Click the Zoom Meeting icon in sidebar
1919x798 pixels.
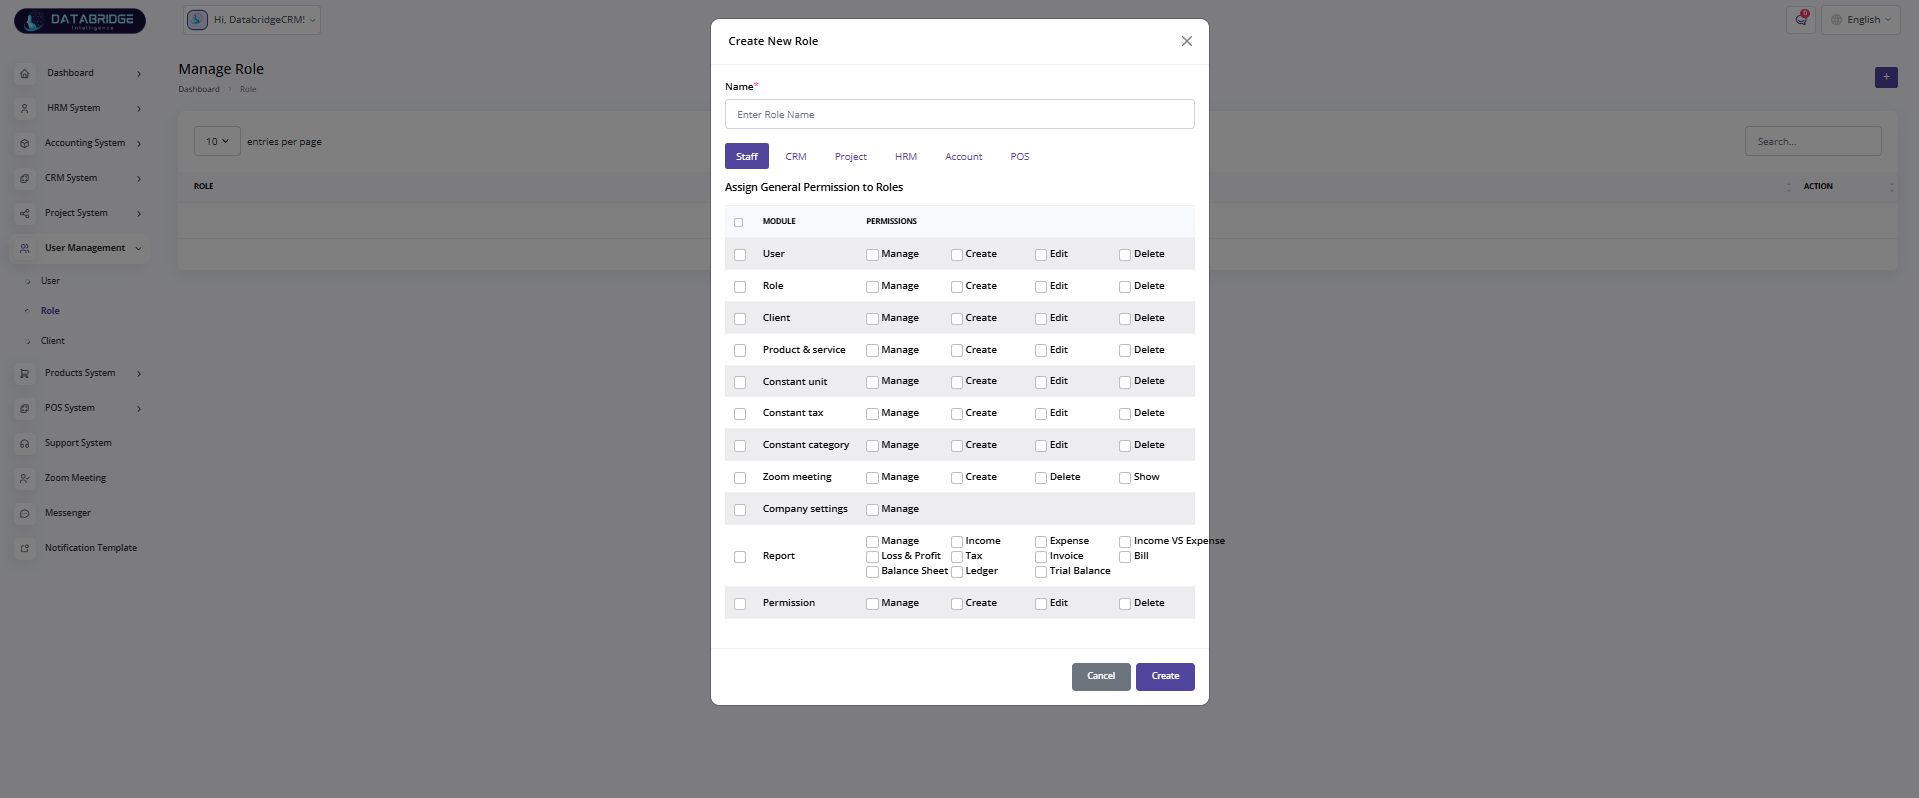25,478
